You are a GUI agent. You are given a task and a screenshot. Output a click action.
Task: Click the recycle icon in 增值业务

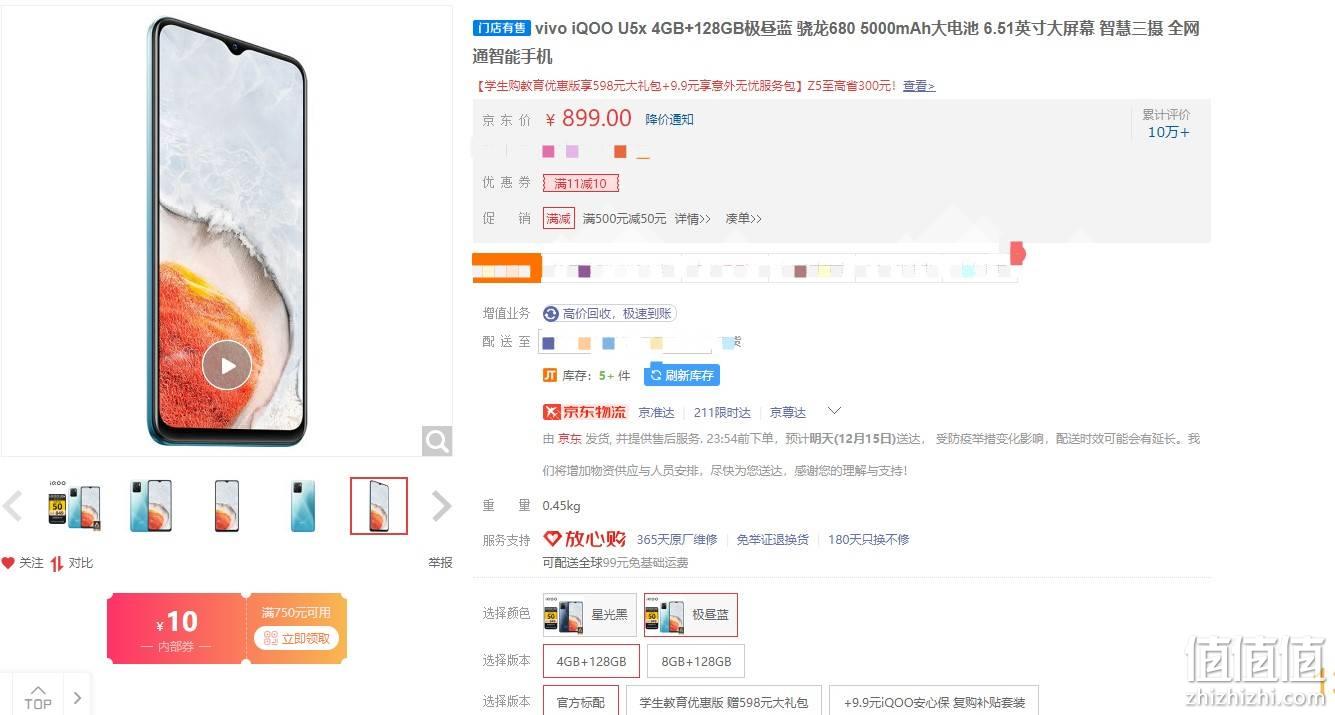point(551,313)
